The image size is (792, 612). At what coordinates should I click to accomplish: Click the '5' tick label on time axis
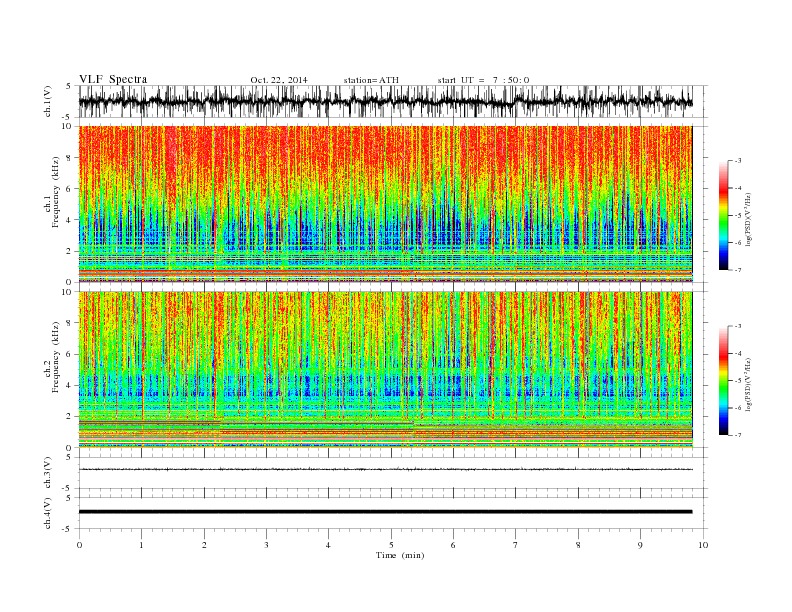pyautogui.click(x=391, y=545)
